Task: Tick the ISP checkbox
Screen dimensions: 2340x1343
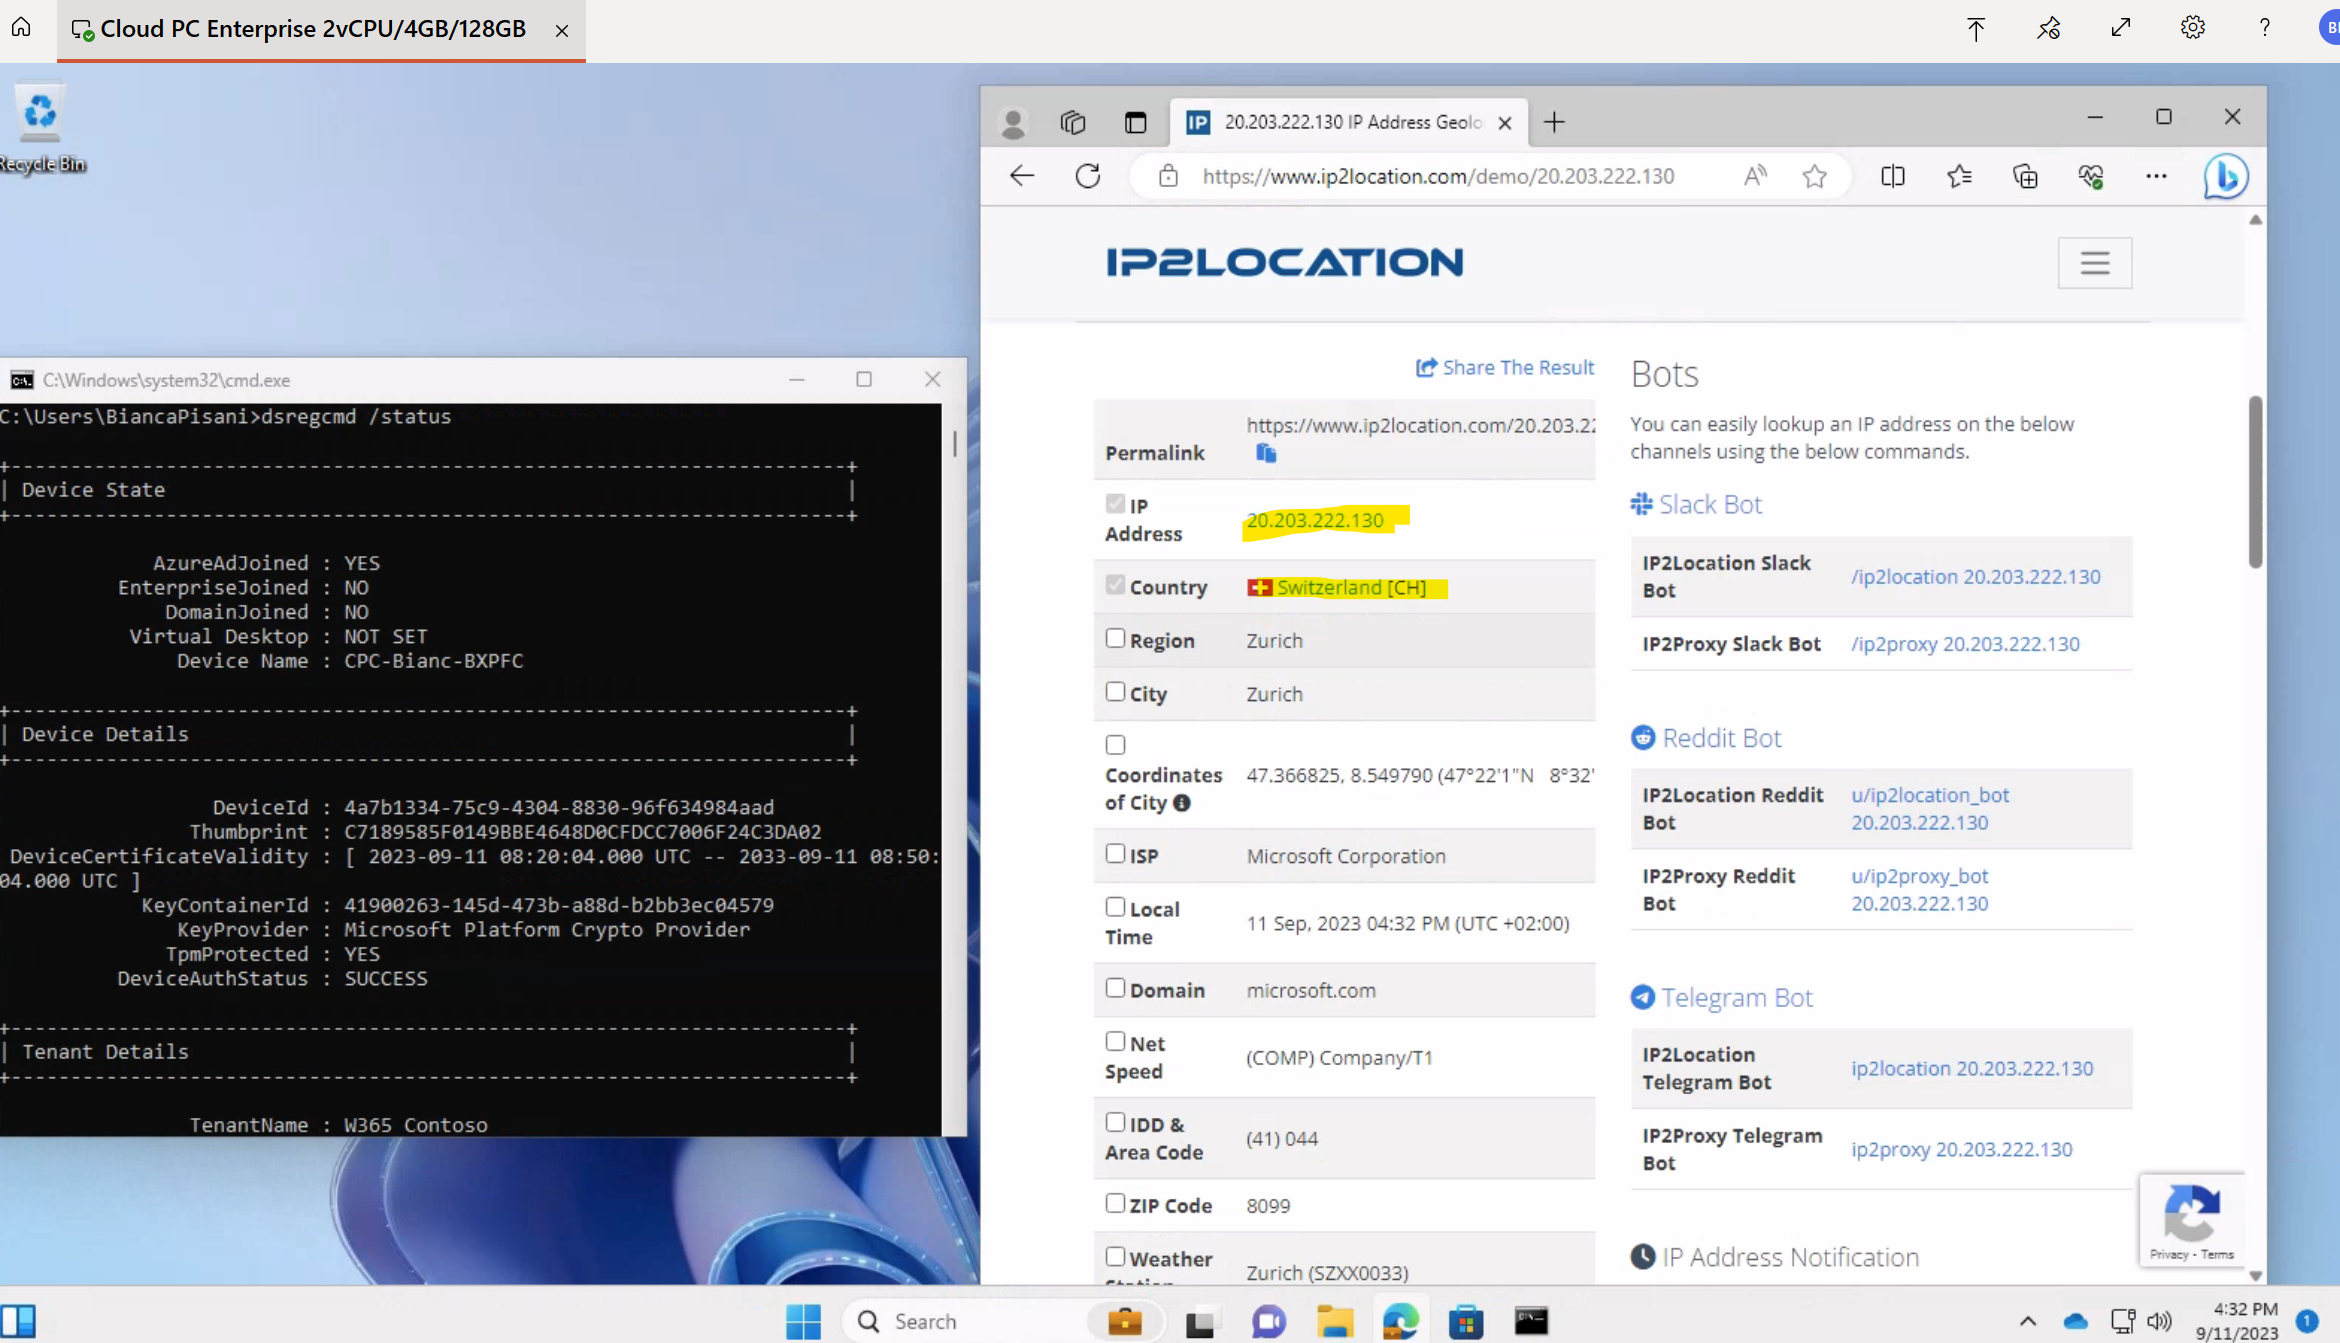Action: tap(1115, 854)
